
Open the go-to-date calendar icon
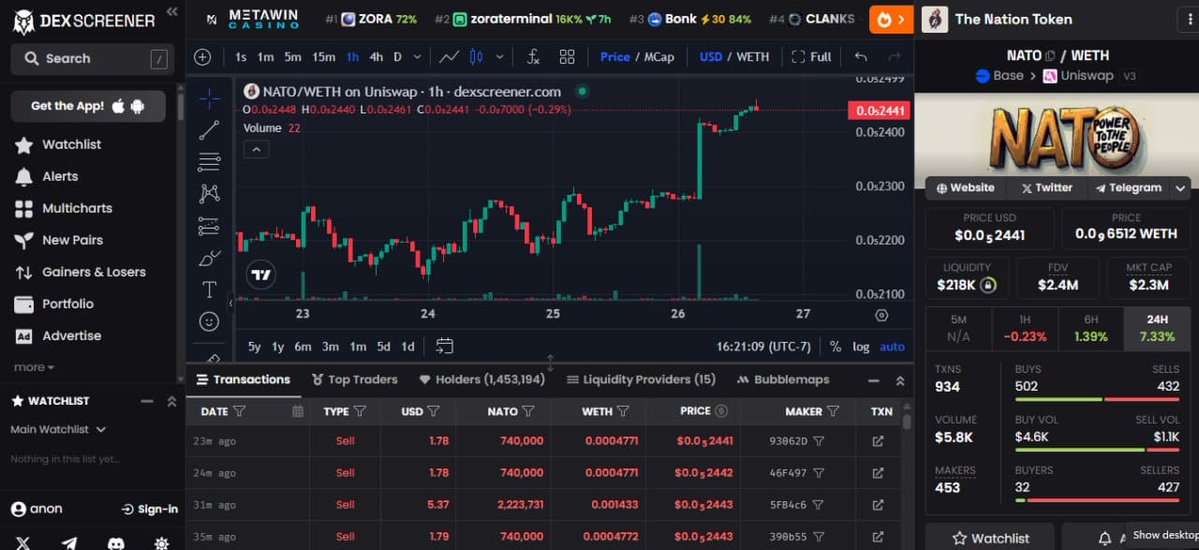[444, 347]
